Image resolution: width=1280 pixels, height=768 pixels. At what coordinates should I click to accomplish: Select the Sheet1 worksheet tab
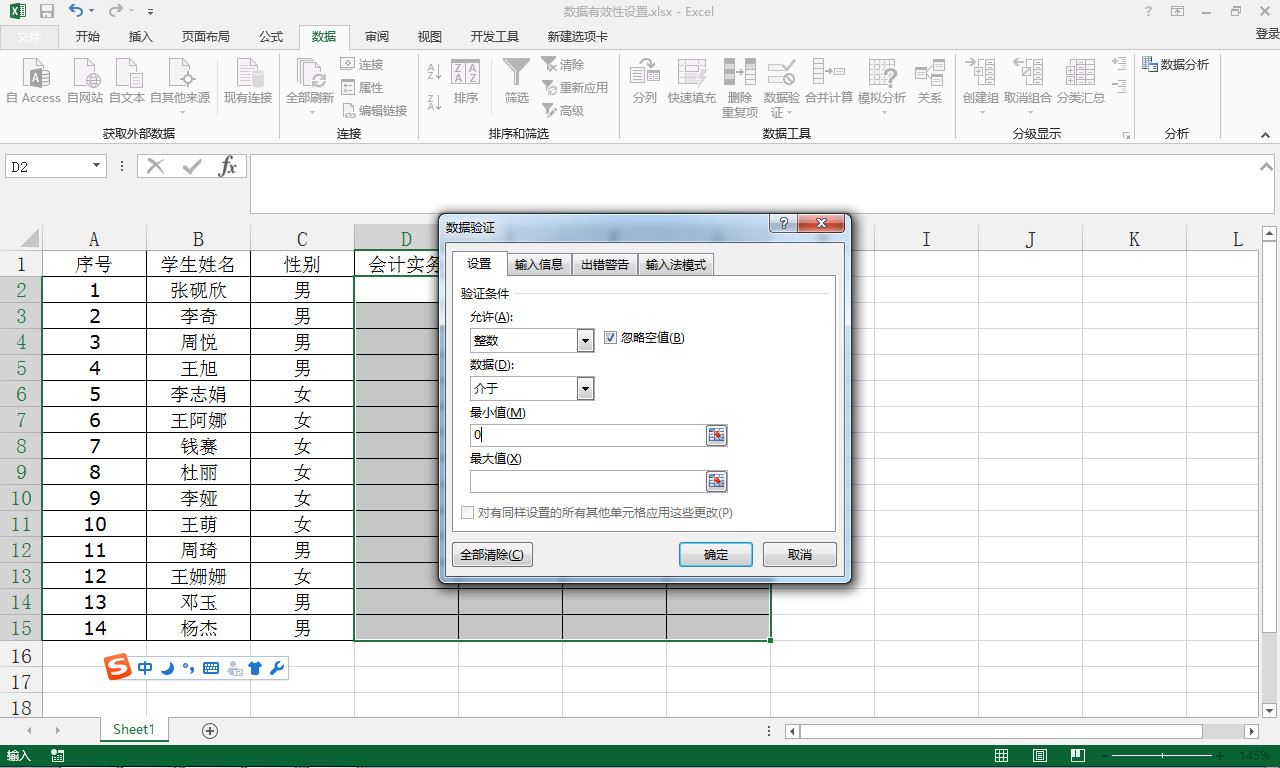[x=134, y=730]
